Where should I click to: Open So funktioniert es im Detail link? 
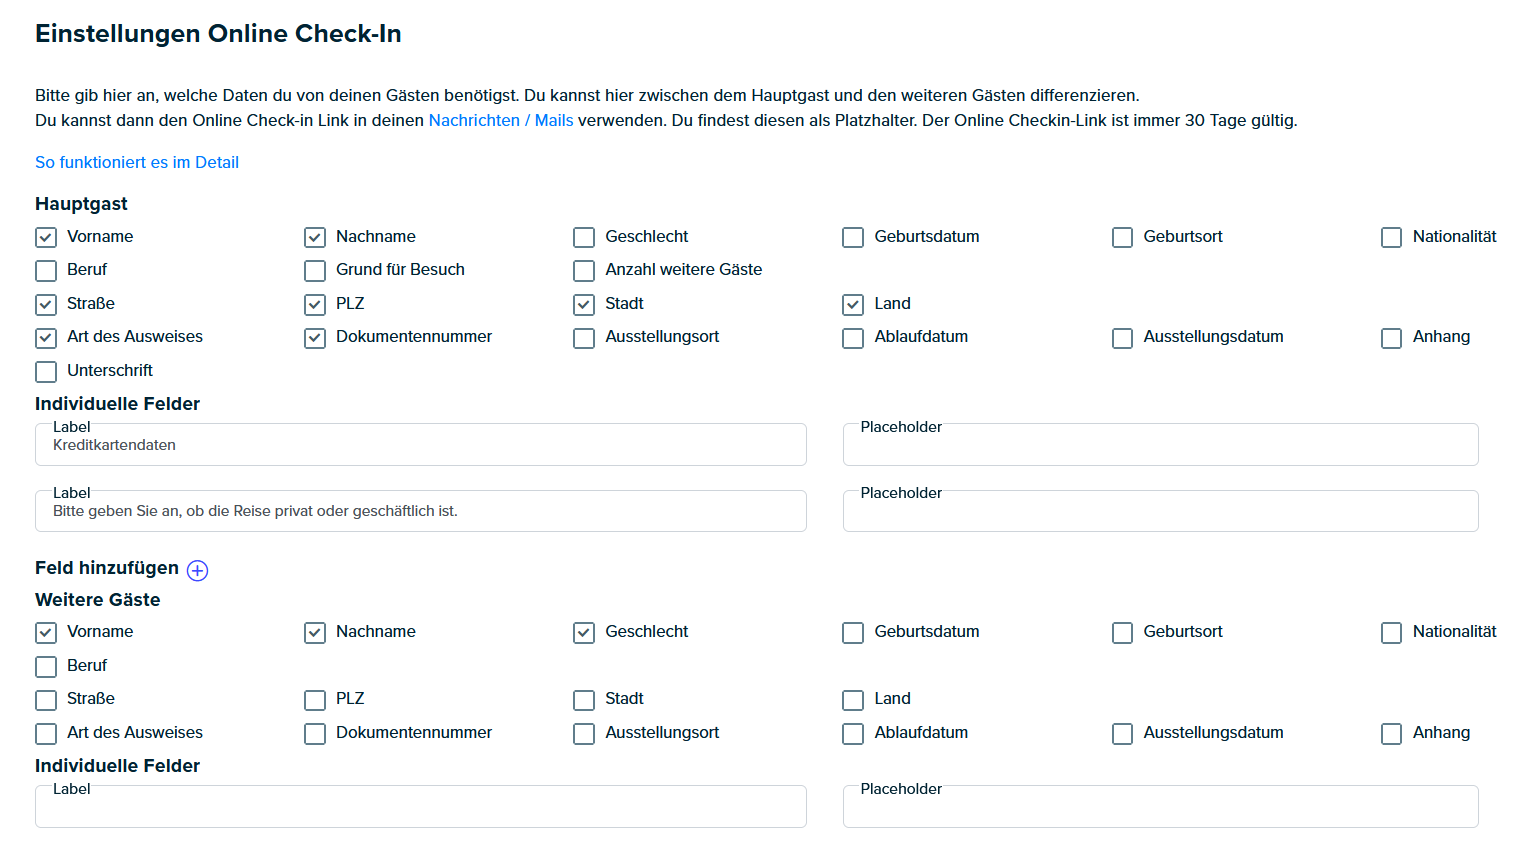coord(137,162)
